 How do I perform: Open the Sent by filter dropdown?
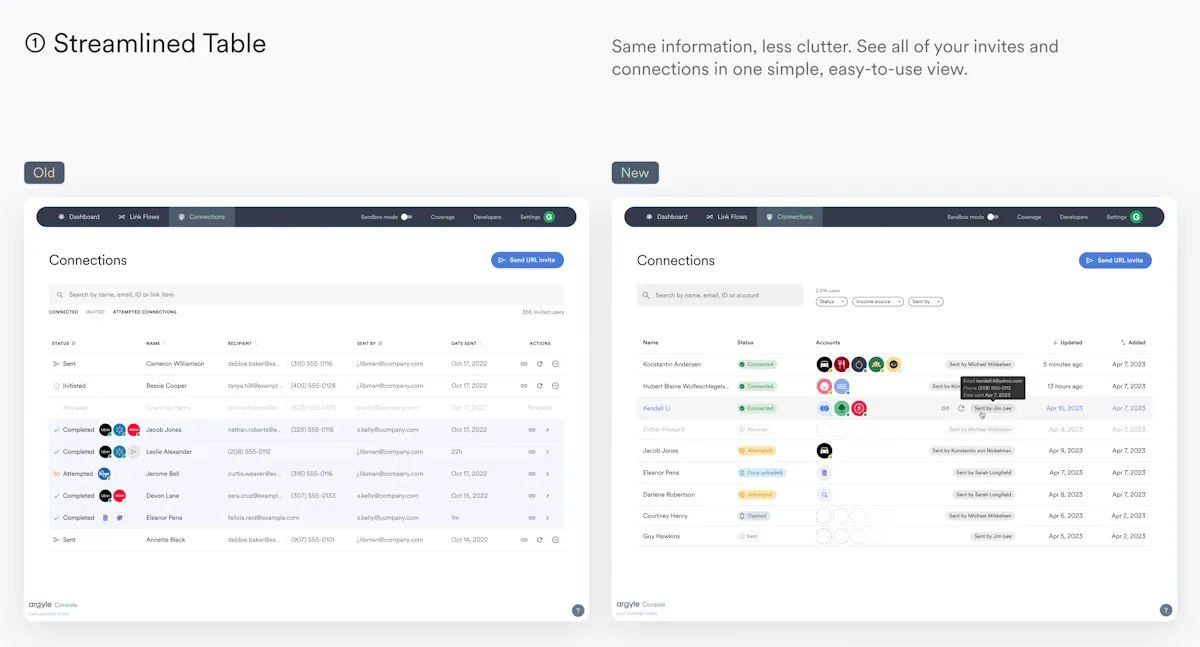coord(925,301)
